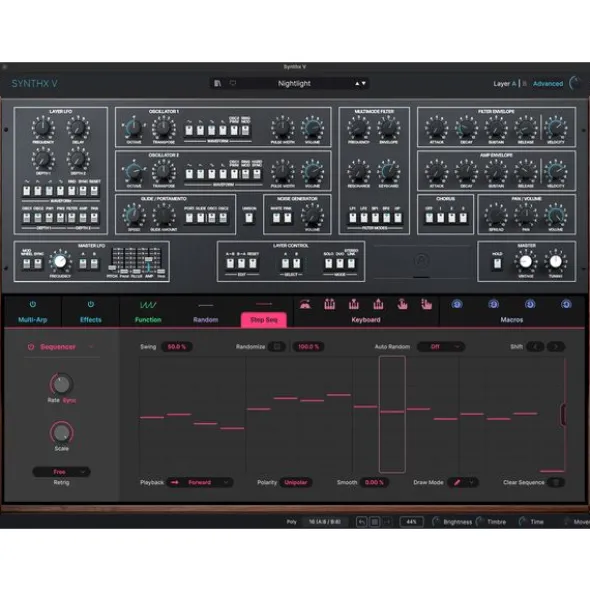Select the Chorus Off switch

(429, 218)
